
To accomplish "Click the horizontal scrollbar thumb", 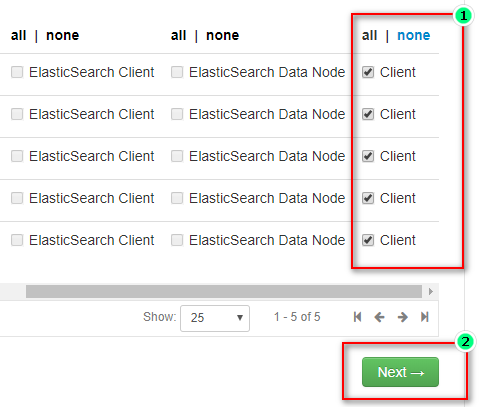I will 224,292.
